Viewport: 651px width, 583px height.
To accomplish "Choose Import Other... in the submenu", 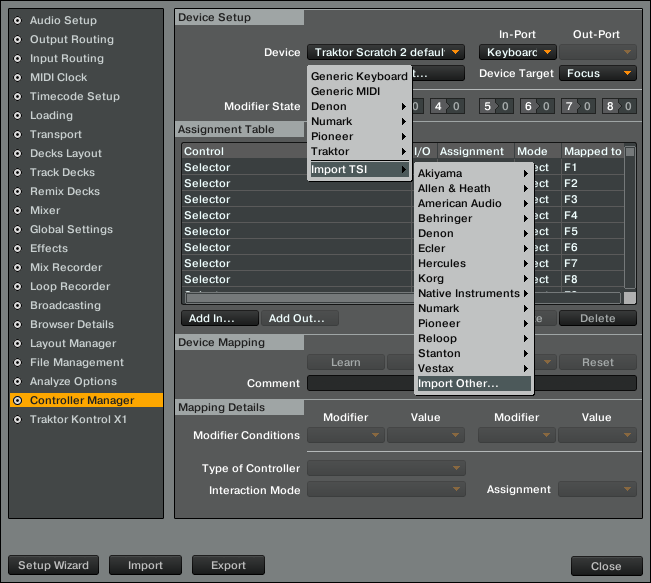I will [473, 384].
